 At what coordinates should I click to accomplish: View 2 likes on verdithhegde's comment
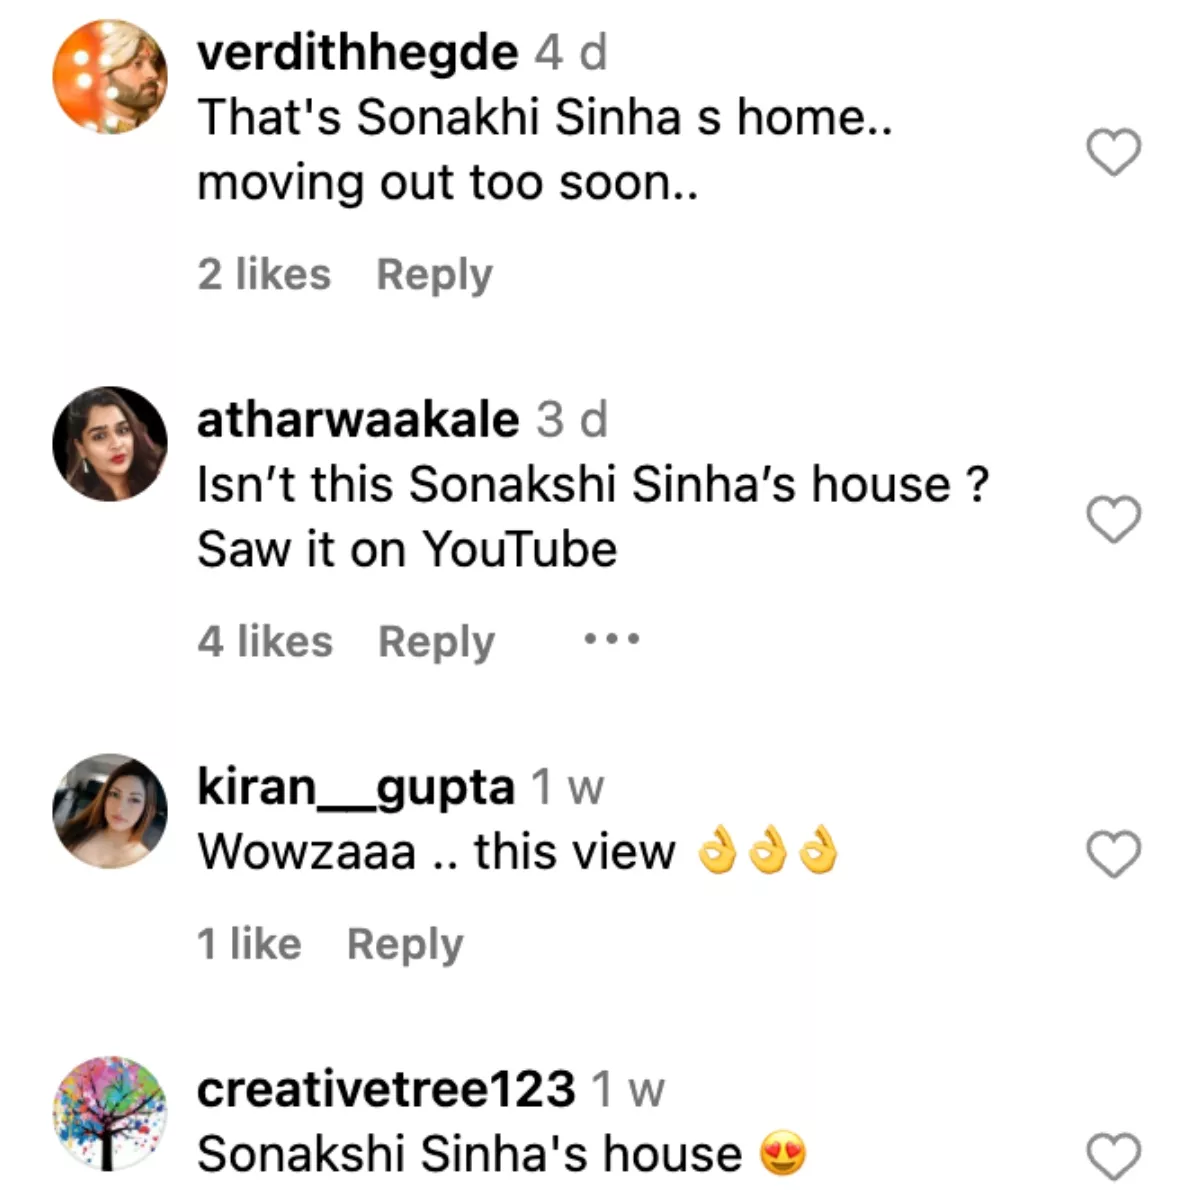[x=264, y=274]
